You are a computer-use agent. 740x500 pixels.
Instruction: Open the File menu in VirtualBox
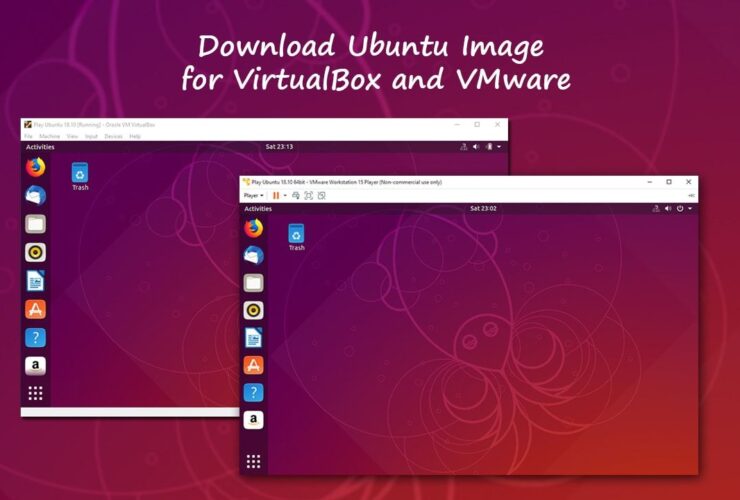click(x=28, y=136)
